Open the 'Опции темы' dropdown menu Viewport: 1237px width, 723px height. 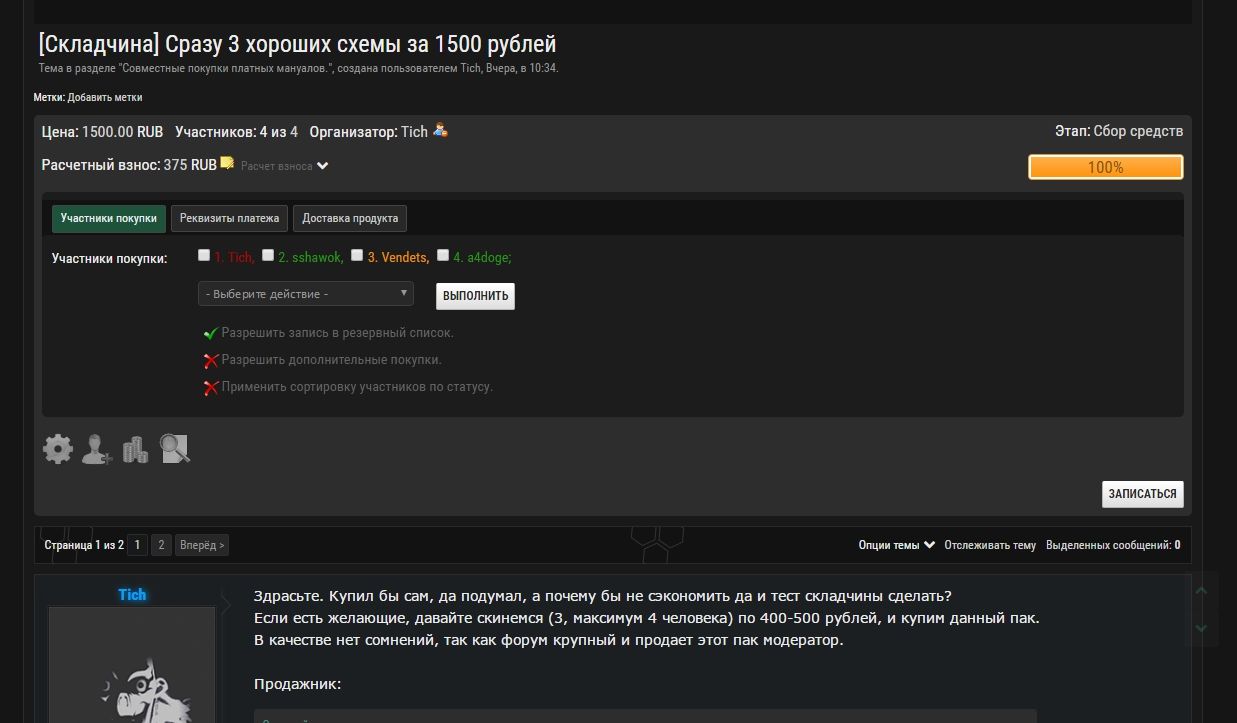(x=896, y=545)
